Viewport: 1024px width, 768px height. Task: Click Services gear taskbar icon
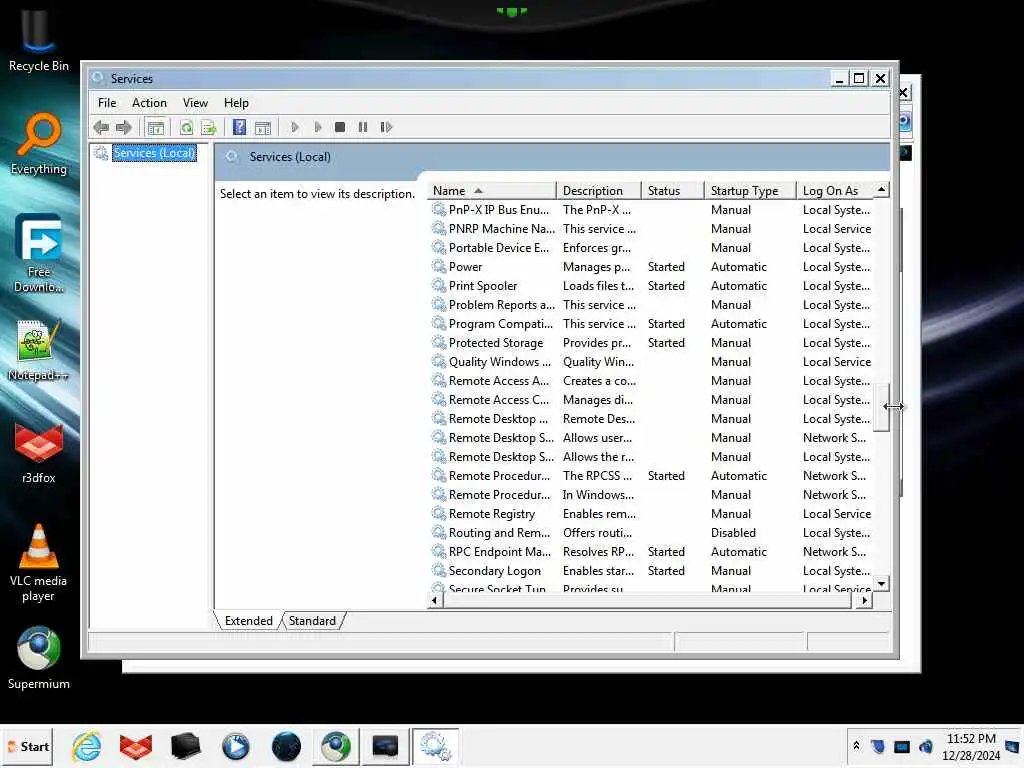click(436, 746)
